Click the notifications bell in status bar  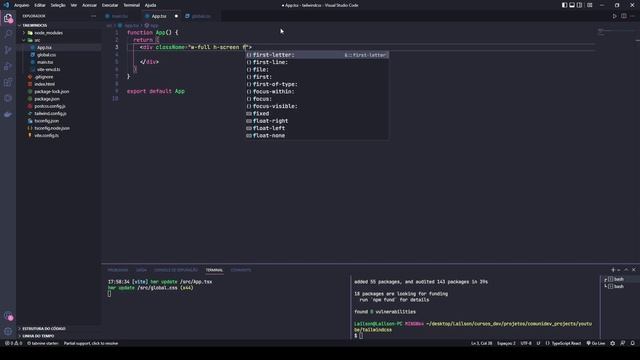pos(633,343)
